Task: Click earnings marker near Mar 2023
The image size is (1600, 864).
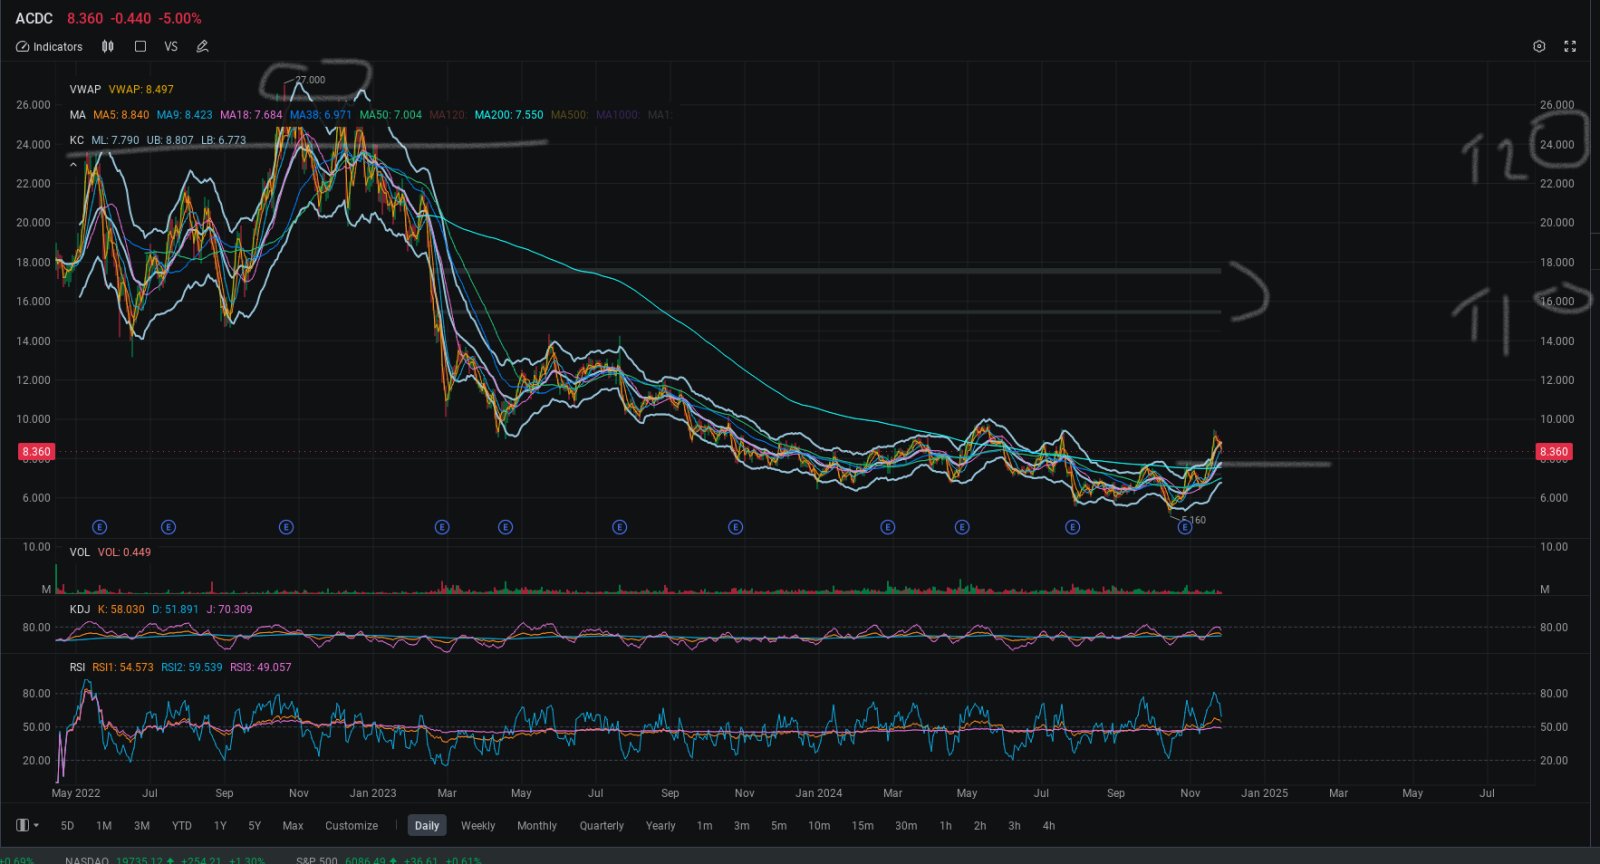Action: point(442,527)
